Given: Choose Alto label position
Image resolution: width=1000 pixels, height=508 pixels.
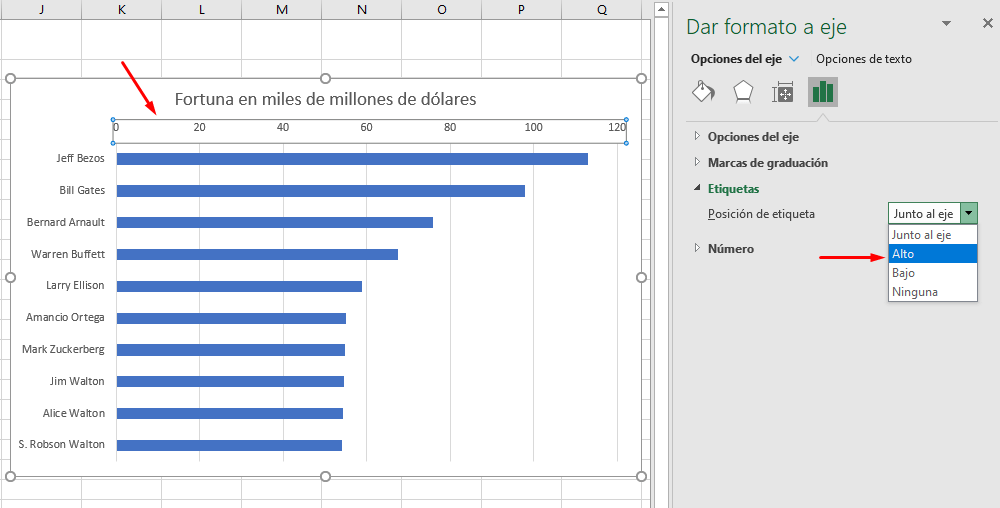Looking at the screenshot, I should tap(932, 254).
